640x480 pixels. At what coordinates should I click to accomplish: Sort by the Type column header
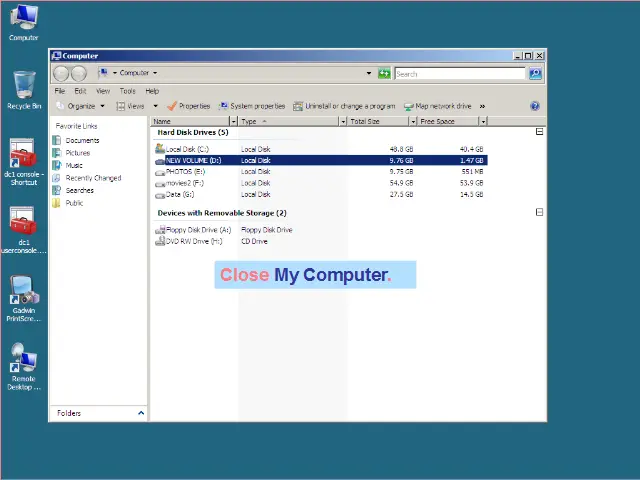(x=289, y=121)
